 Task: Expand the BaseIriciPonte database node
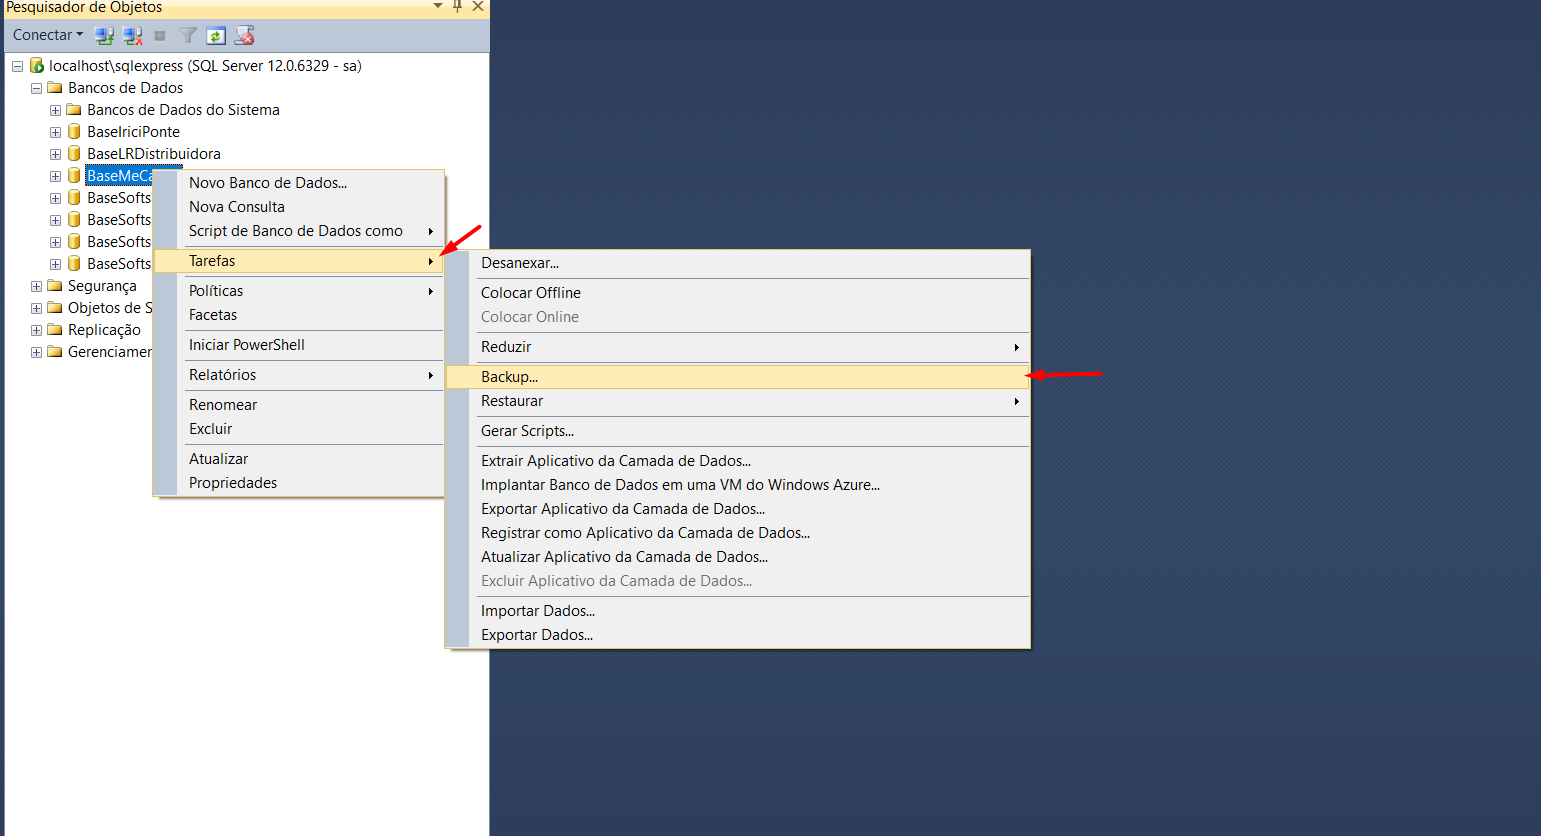(56, 132)
